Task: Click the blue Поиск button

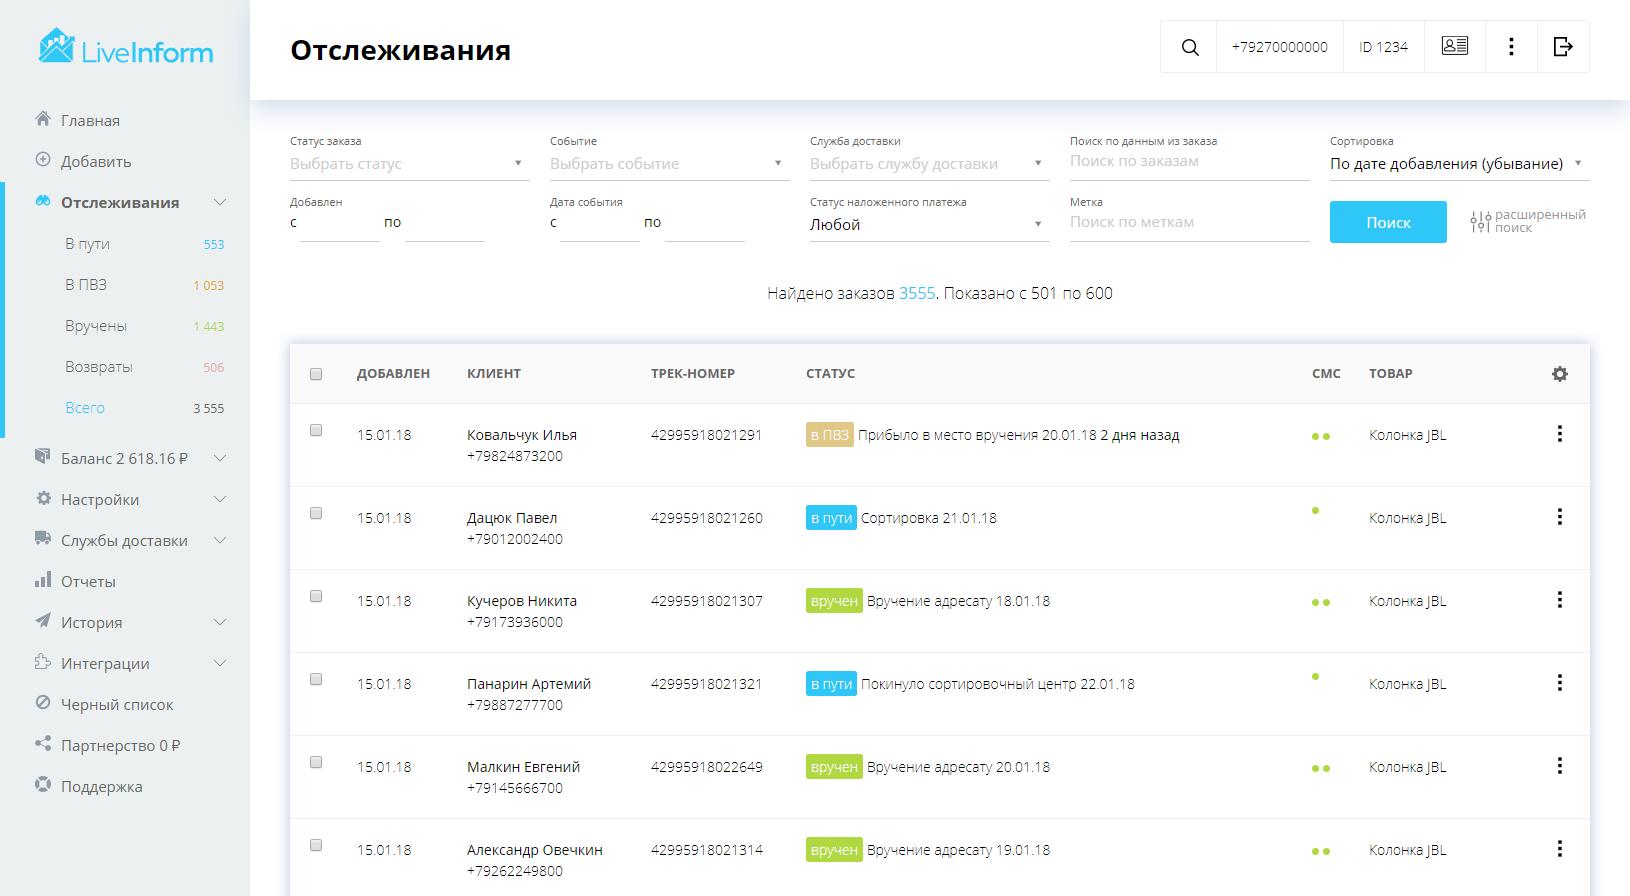Action: pyautogui.click(x=1388, y=222)
